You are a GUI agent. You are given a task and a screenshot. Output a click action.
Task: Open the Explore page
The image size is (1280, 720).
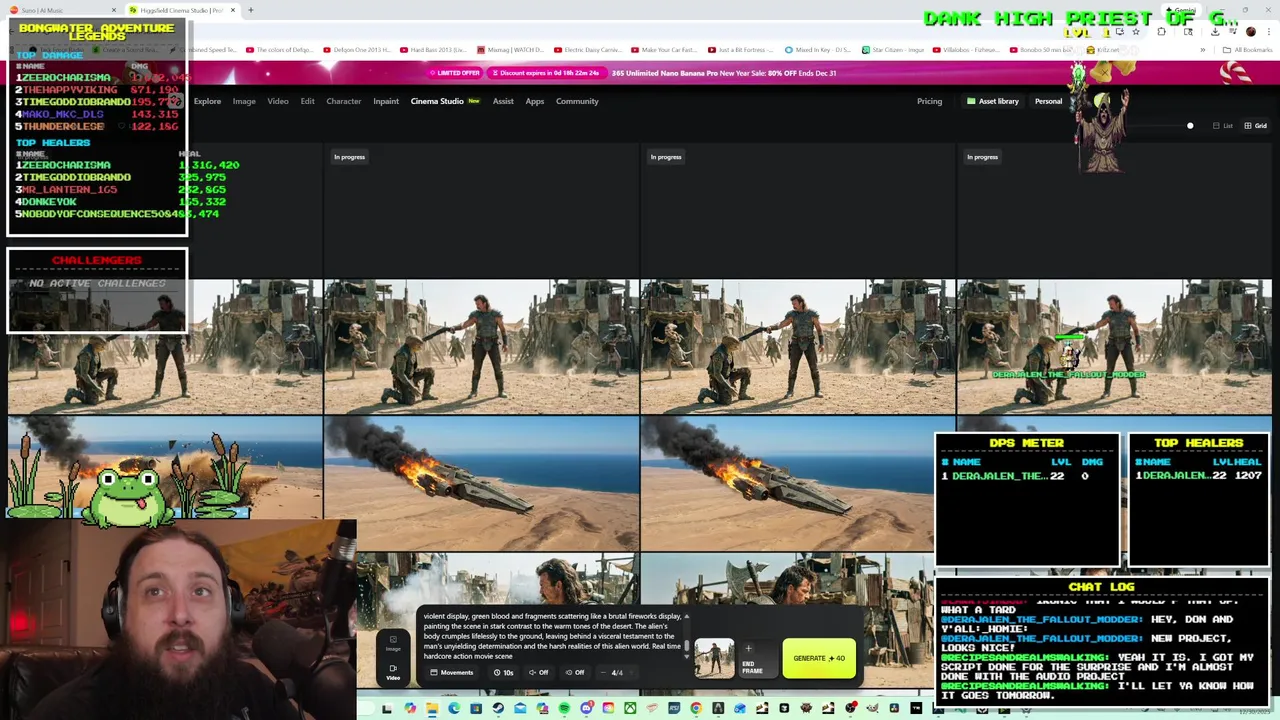pyautogui.click(x=207, y=101)
